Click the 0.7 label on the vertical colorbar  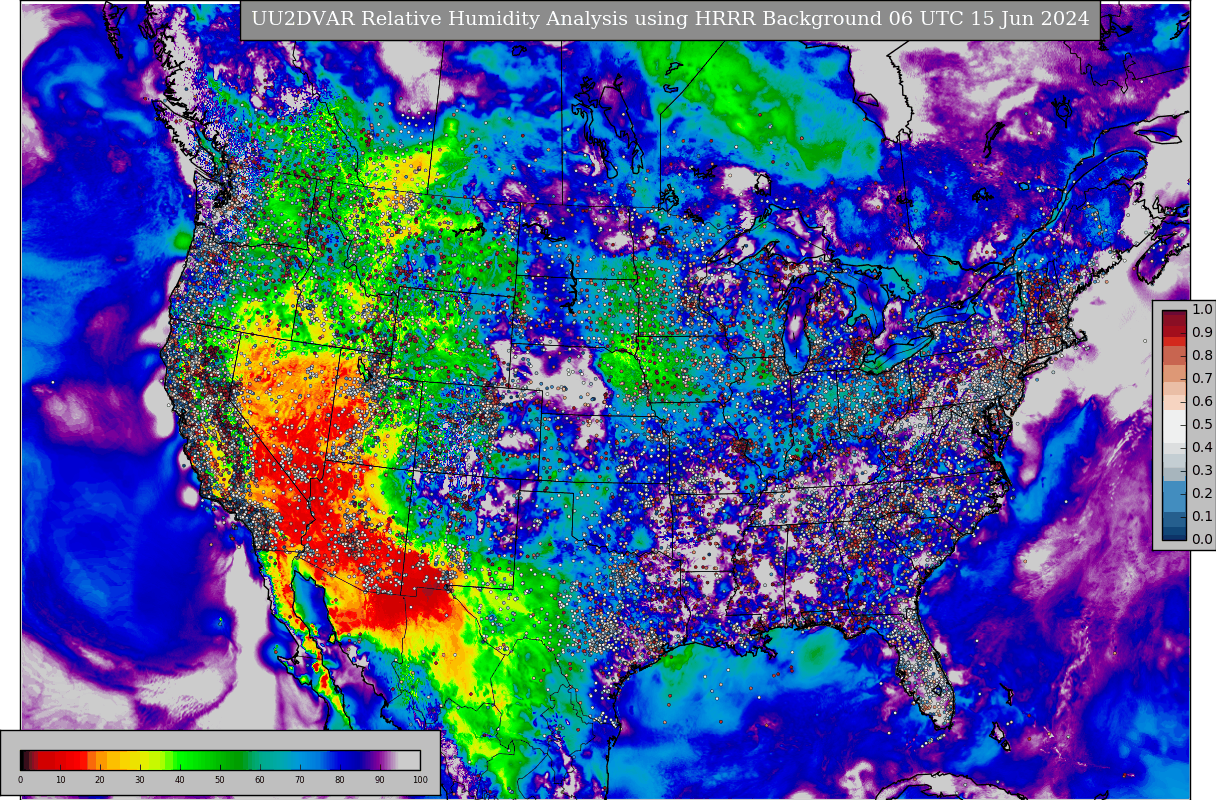click(1202, 379)
